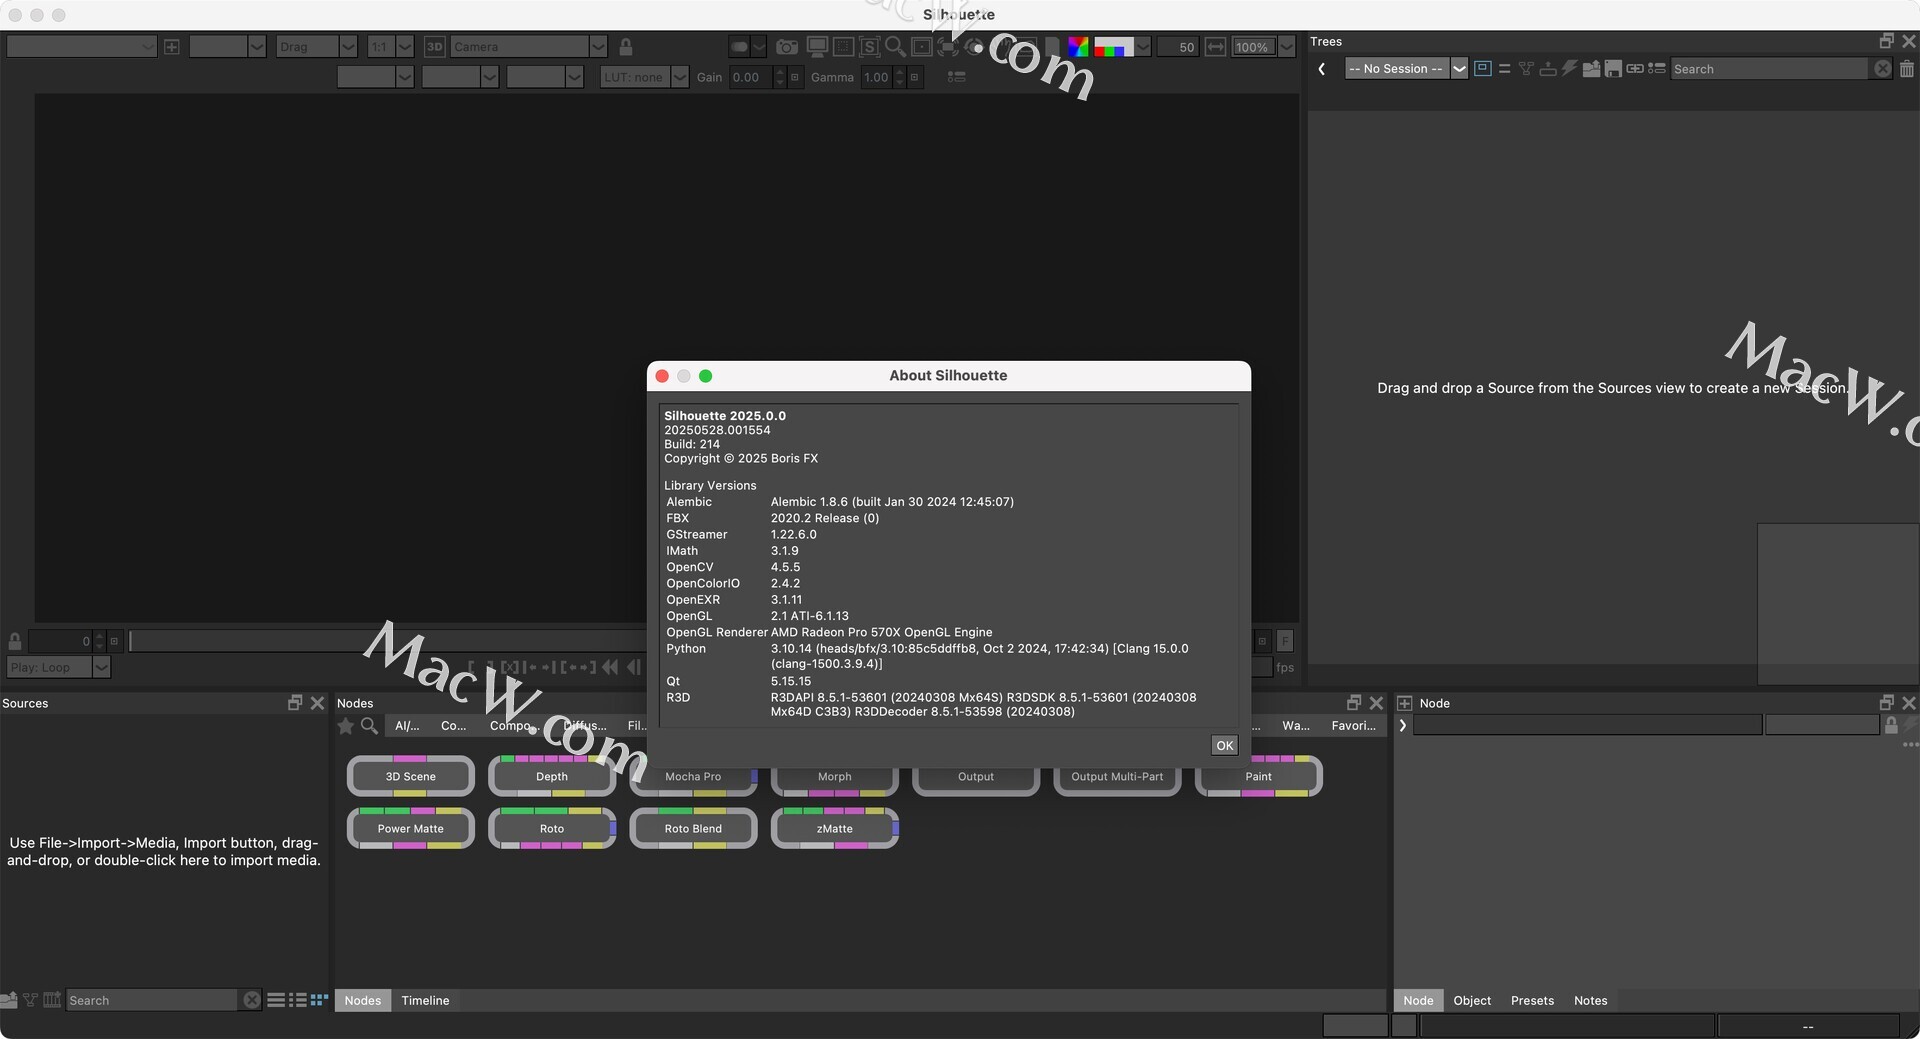Image resolution: width=1920 pixels, height=1039 pixels.
Task: Click the Power Matte node
Action: pyautogui.click(x=410, y=828)
